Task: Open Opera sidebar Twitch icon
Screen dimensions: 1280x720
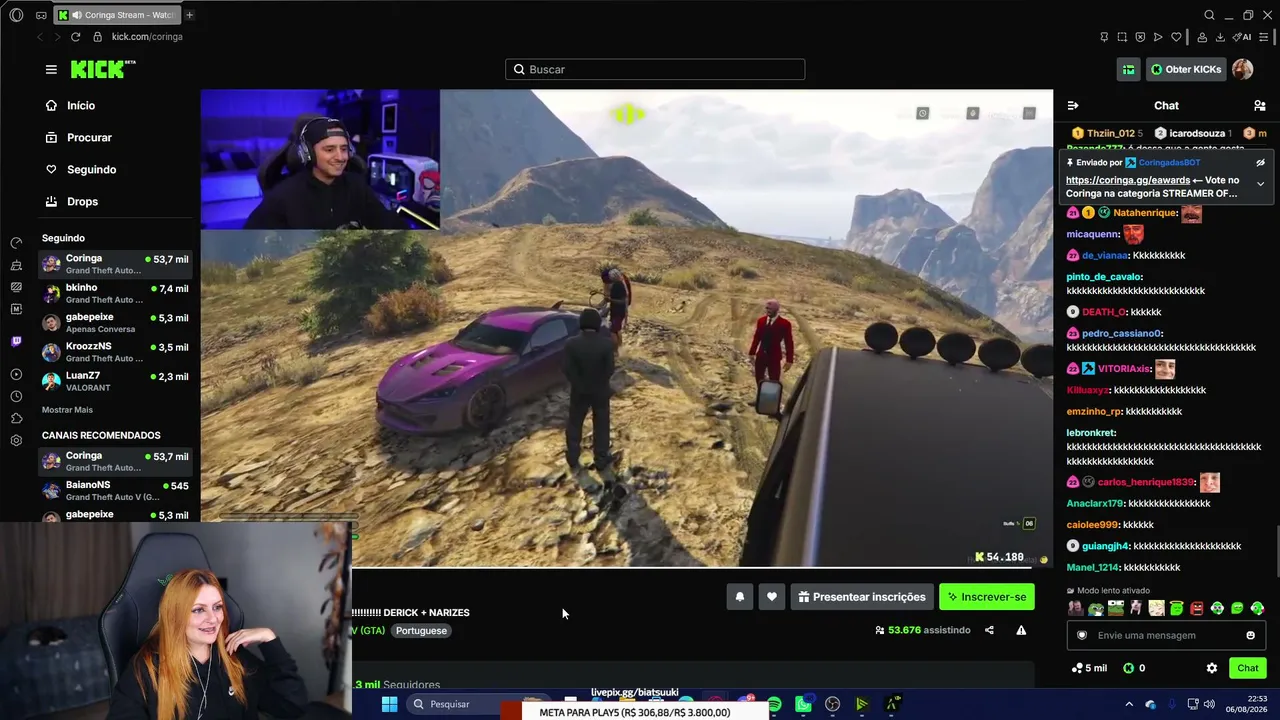Action: 16,342
